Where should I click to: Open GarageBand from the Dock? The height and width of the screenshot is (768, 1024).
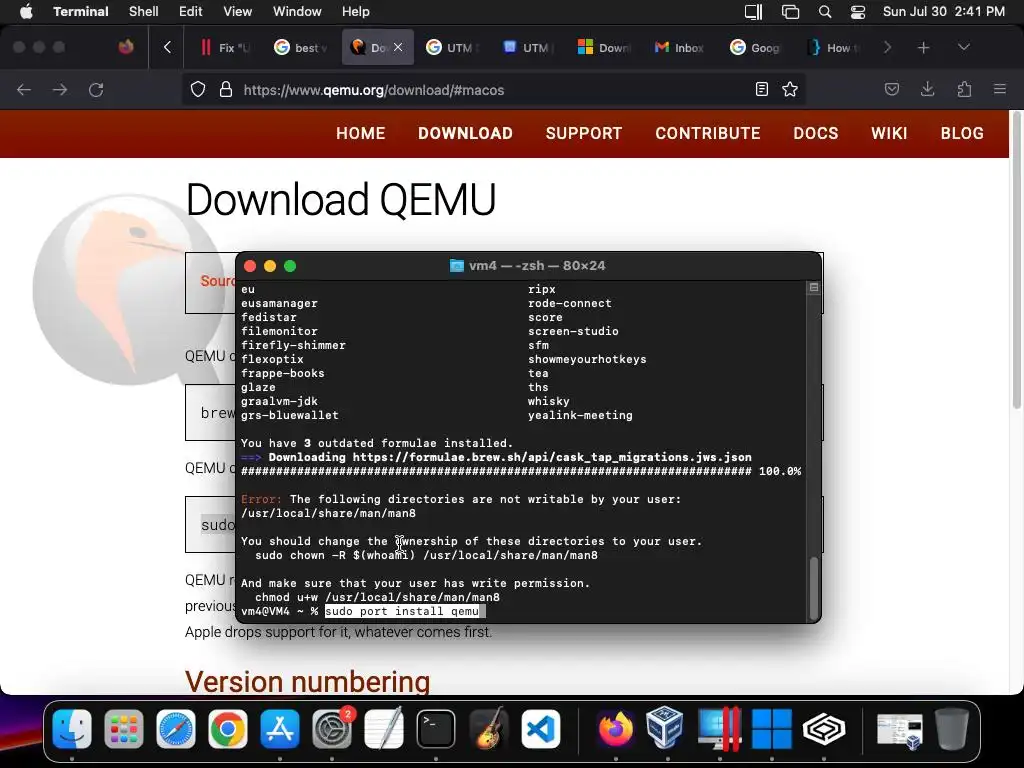click(488, 729)
